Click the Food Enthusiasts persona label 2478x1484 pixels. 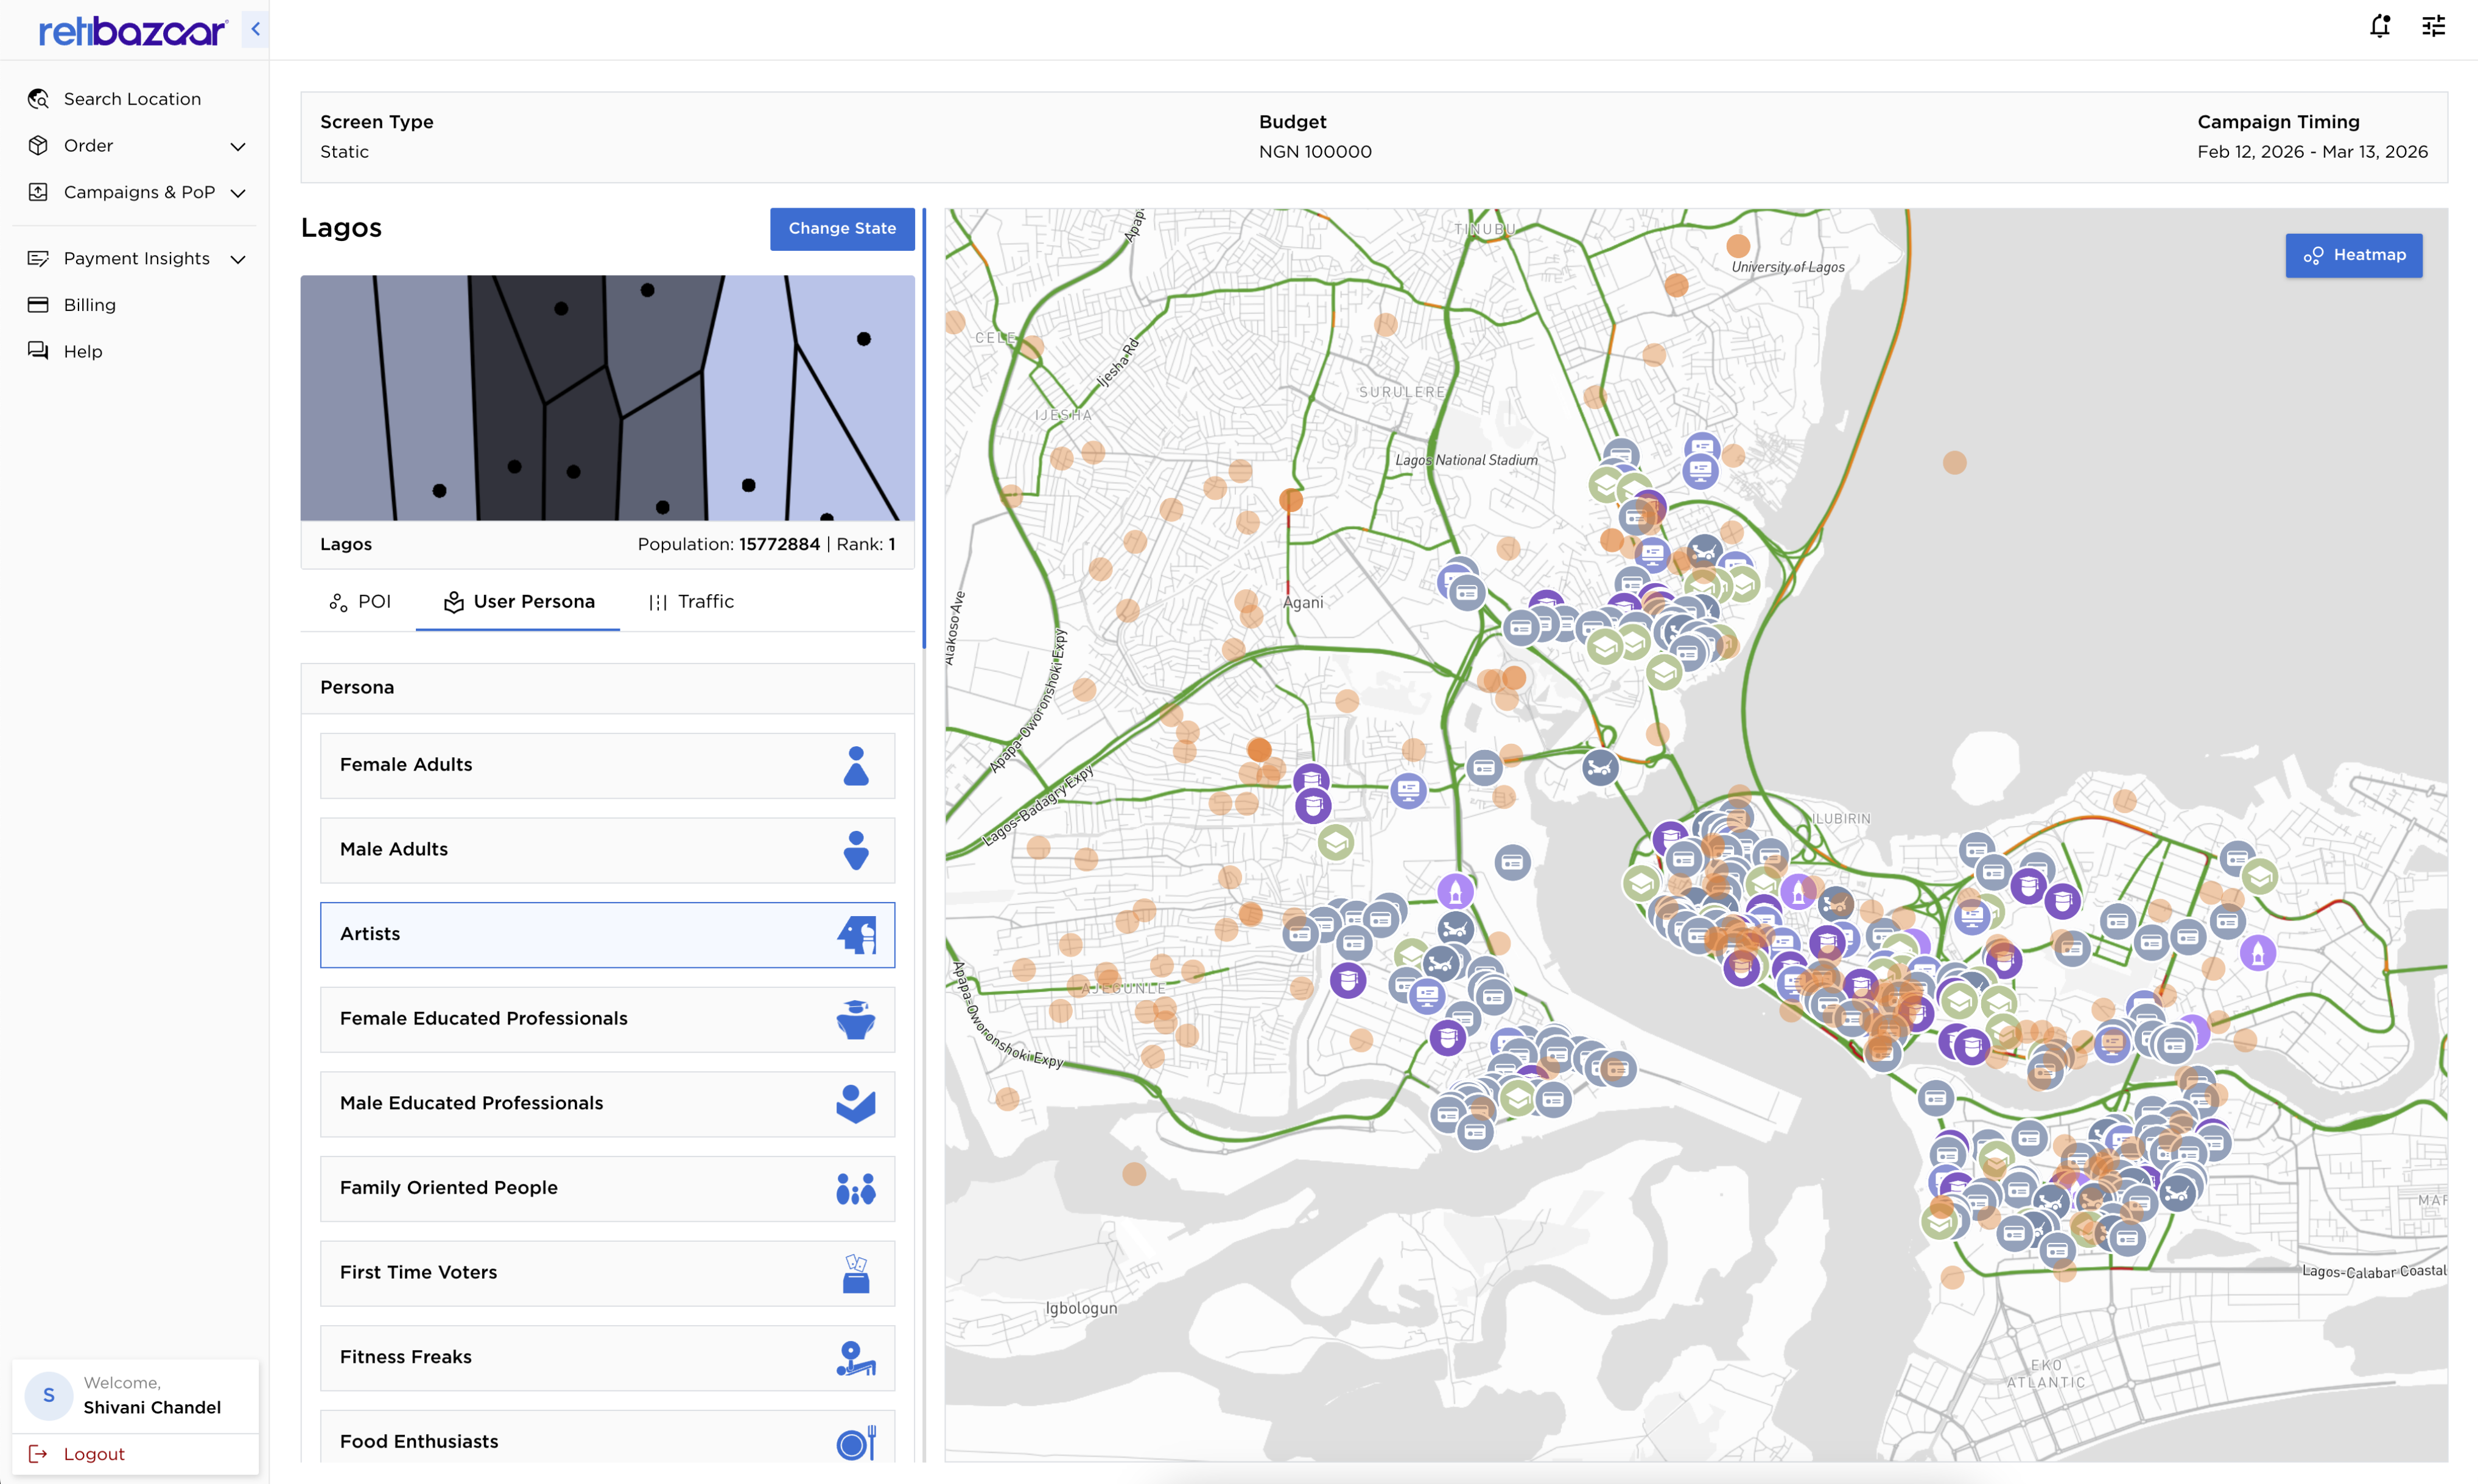click(419, 1442)
